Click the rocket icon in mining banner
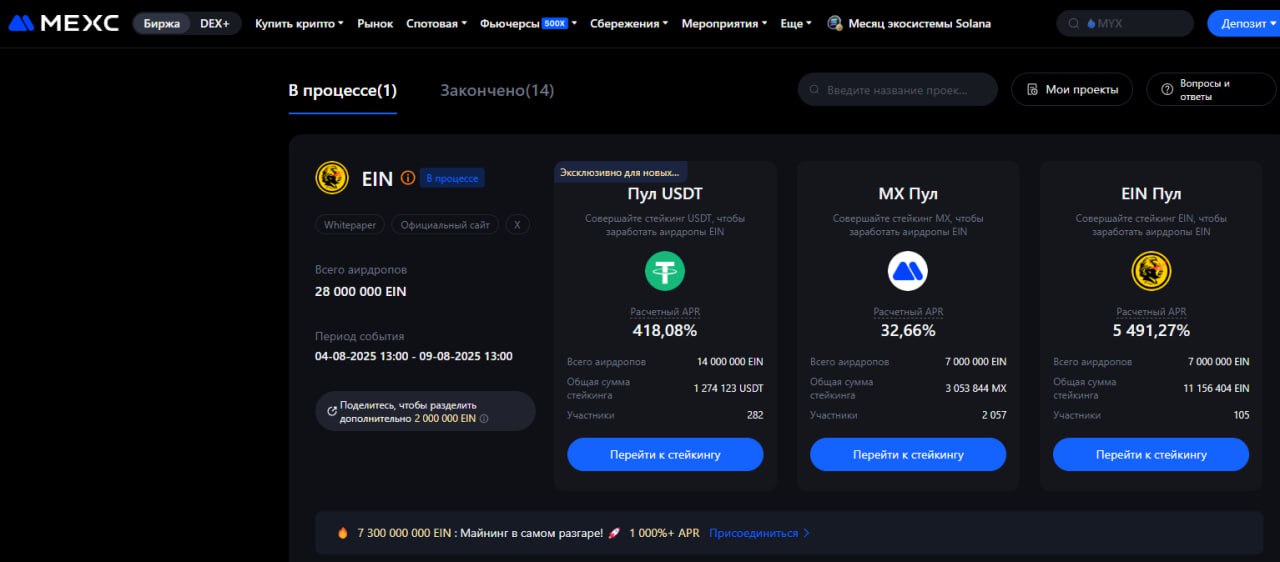 pyautogui.click(x=614, y=533)
